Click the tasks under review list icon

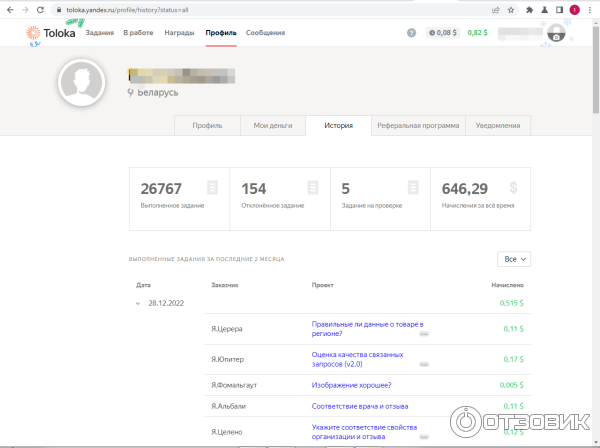point(413,187)
